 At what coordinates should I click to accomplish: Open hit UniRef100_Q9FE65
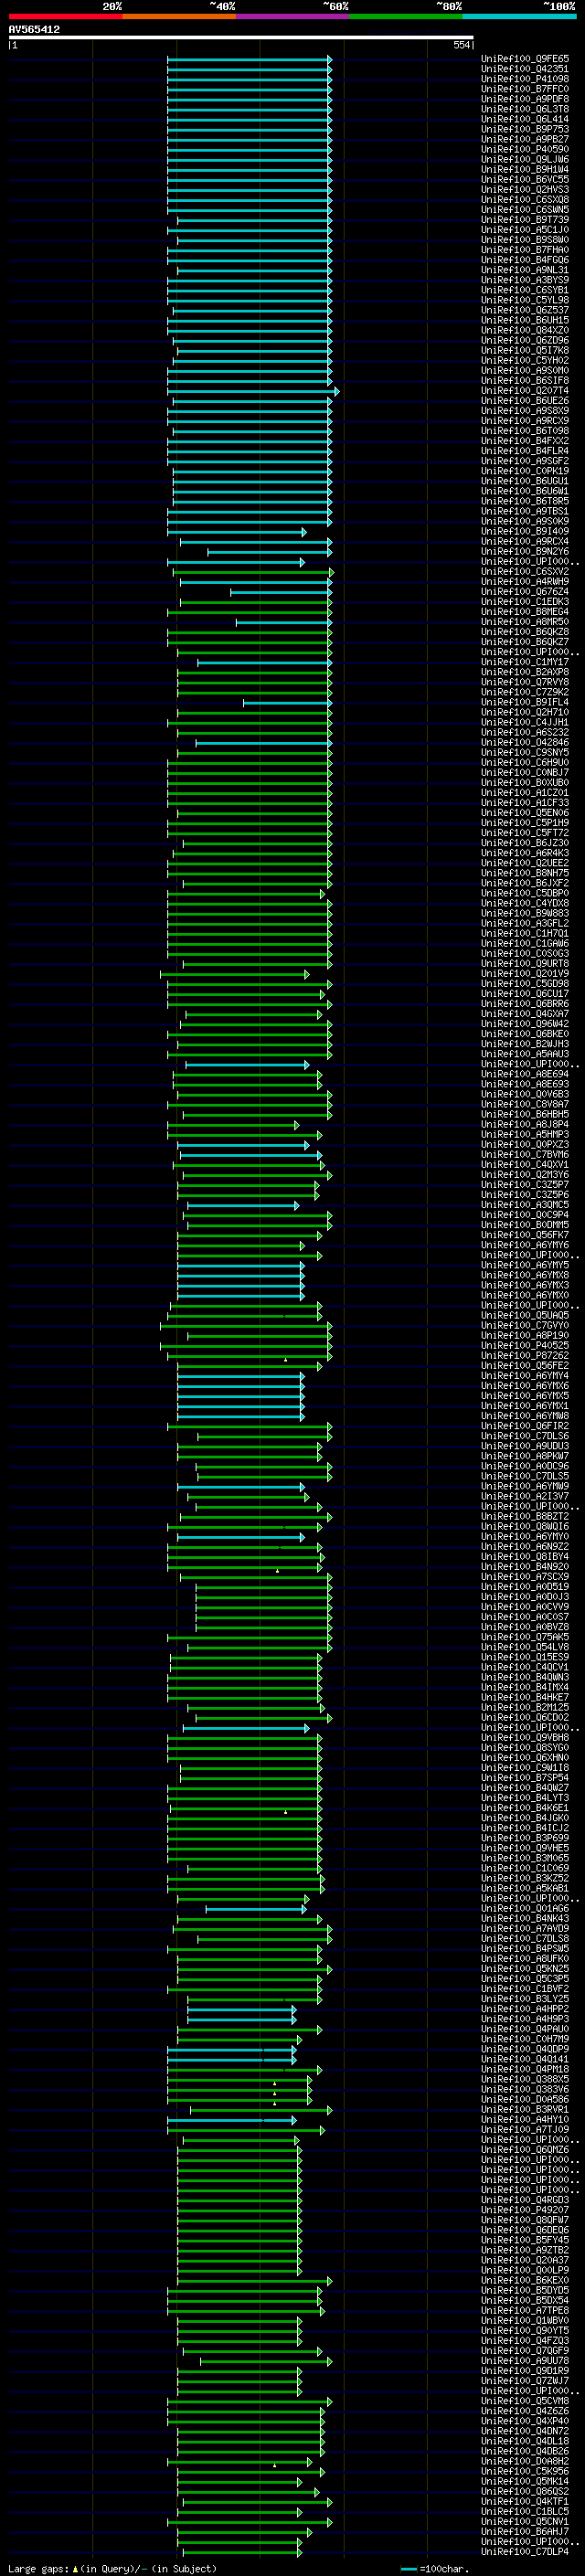[524, 59]
